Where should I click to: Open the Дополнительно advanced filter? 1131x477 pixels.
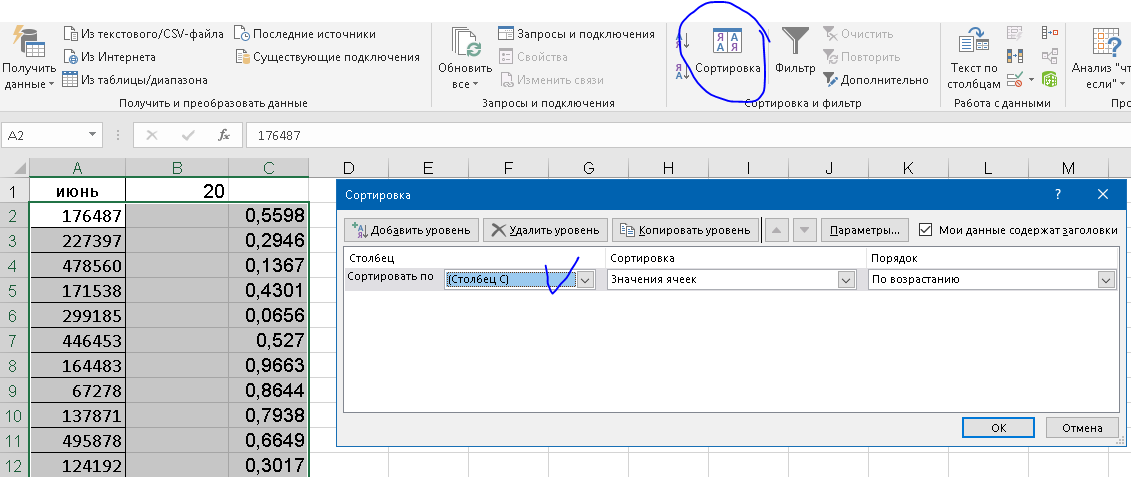coord(876,80)
